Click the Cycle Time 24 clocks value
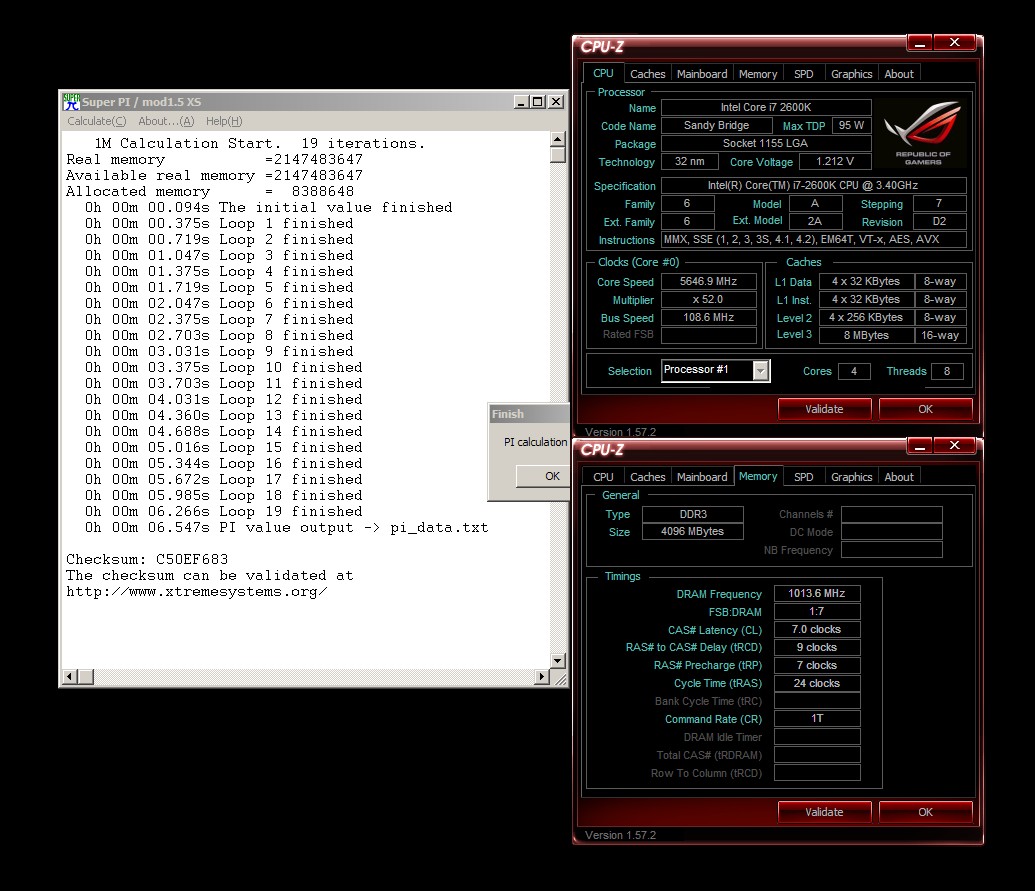The image size is (1035, 891). (817, 683)
